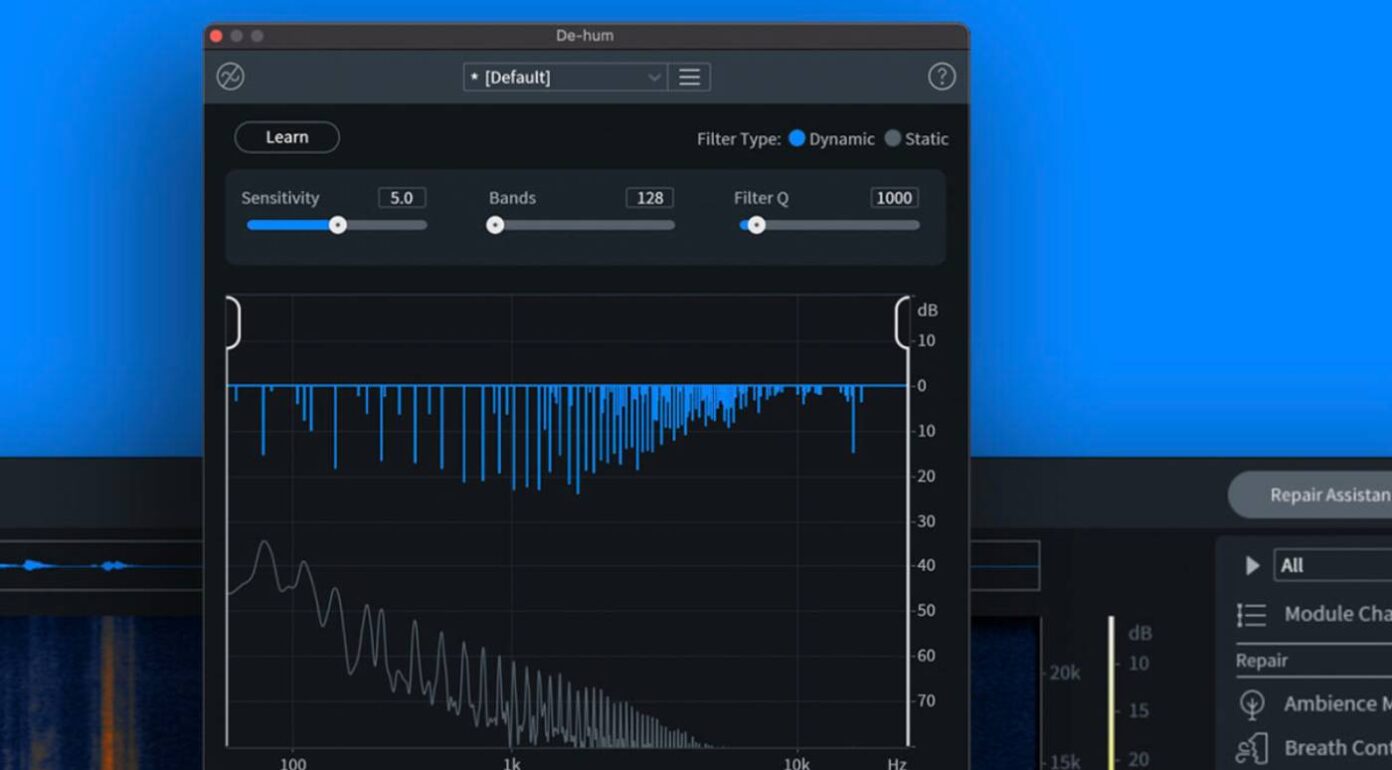Activate the Learn hum detection button
The width and height of the screenshot is (1392, 770).
(x=286, y=137)
